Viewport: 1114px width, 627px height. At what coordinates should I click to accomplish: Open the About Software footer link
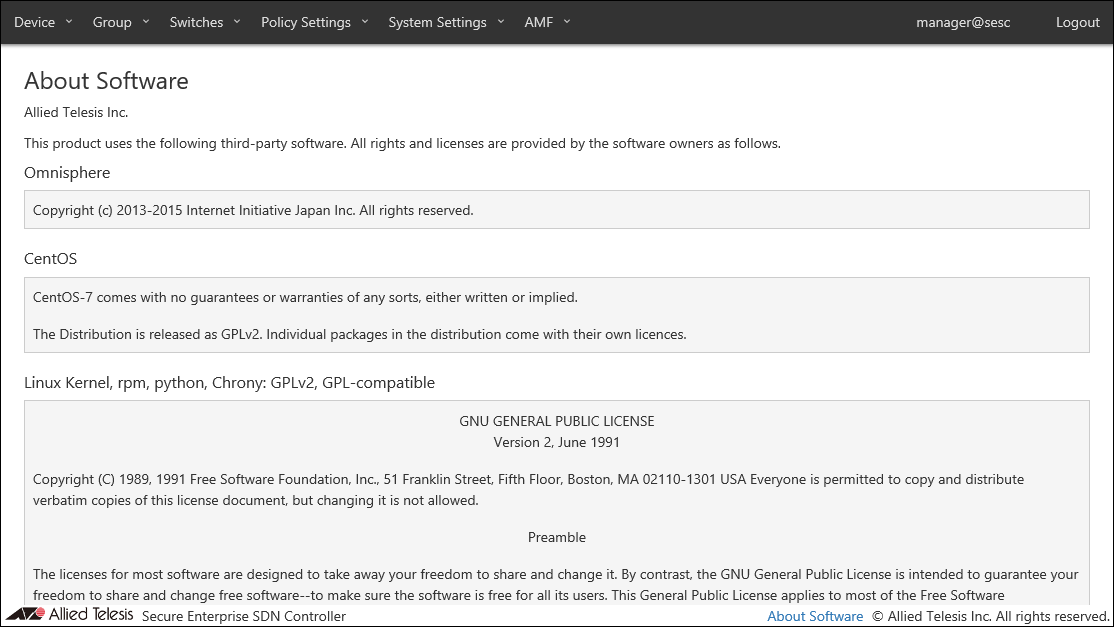[x=814, y=616]
